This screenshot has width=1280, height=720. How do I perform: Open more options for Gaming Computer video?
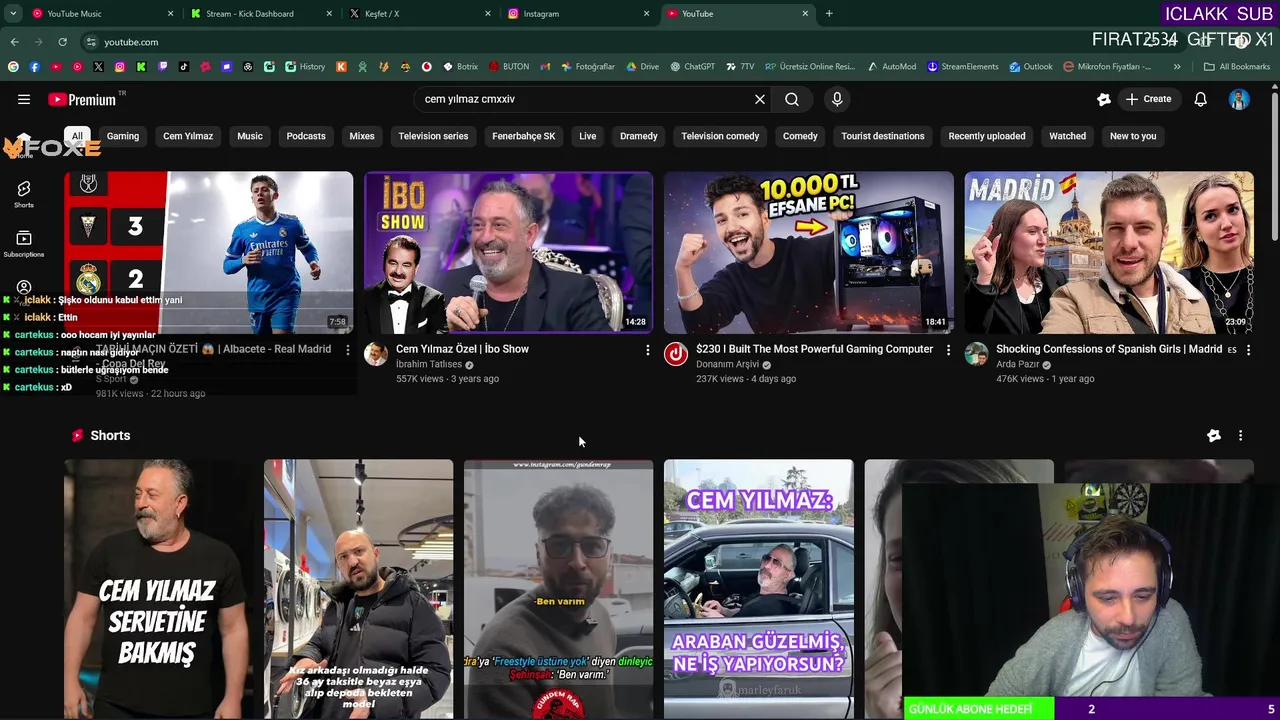point(948,350)
